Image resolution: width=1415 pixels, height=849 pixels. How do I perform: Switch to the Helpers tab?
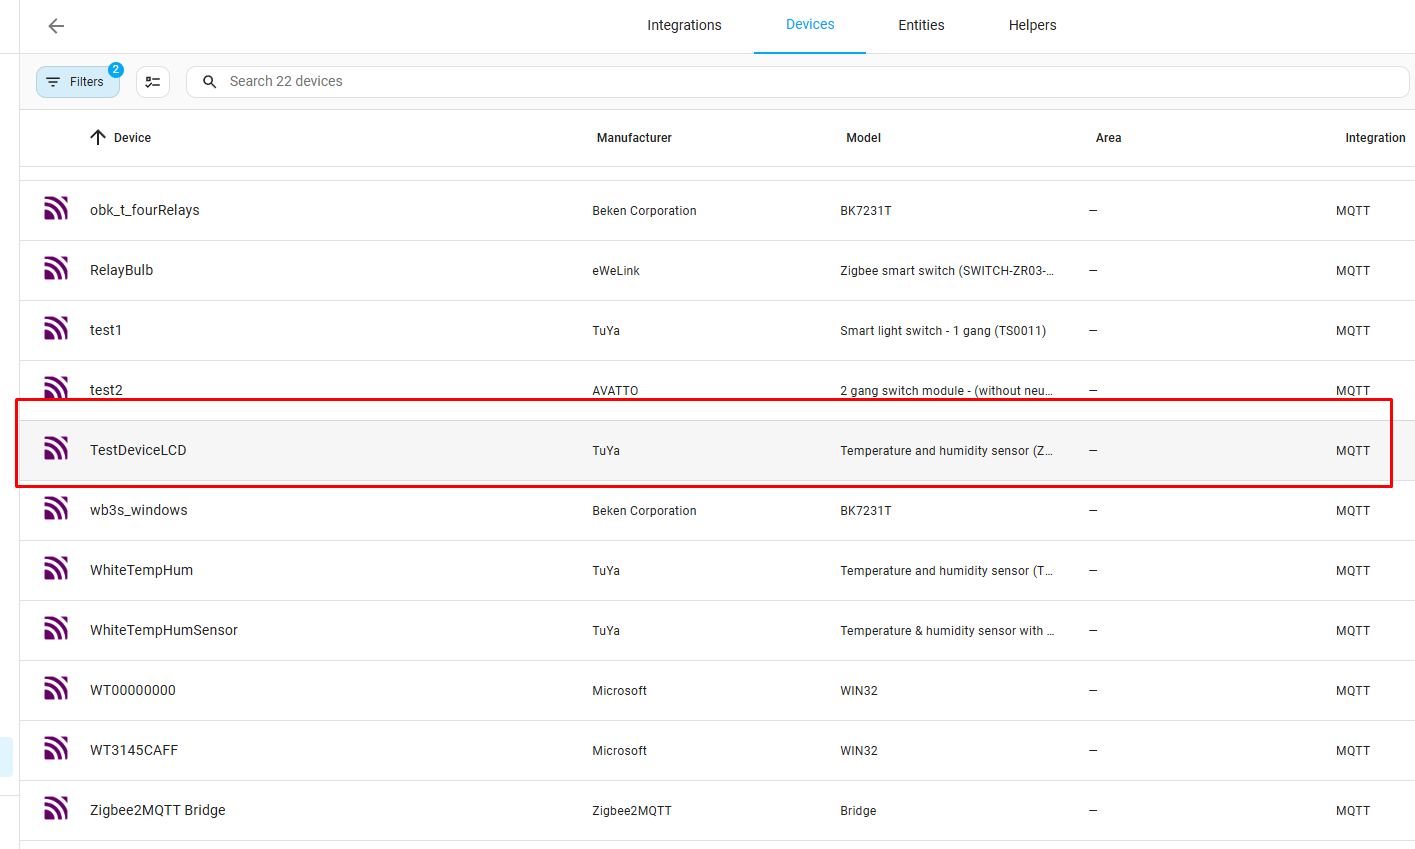click(1032, 26)
